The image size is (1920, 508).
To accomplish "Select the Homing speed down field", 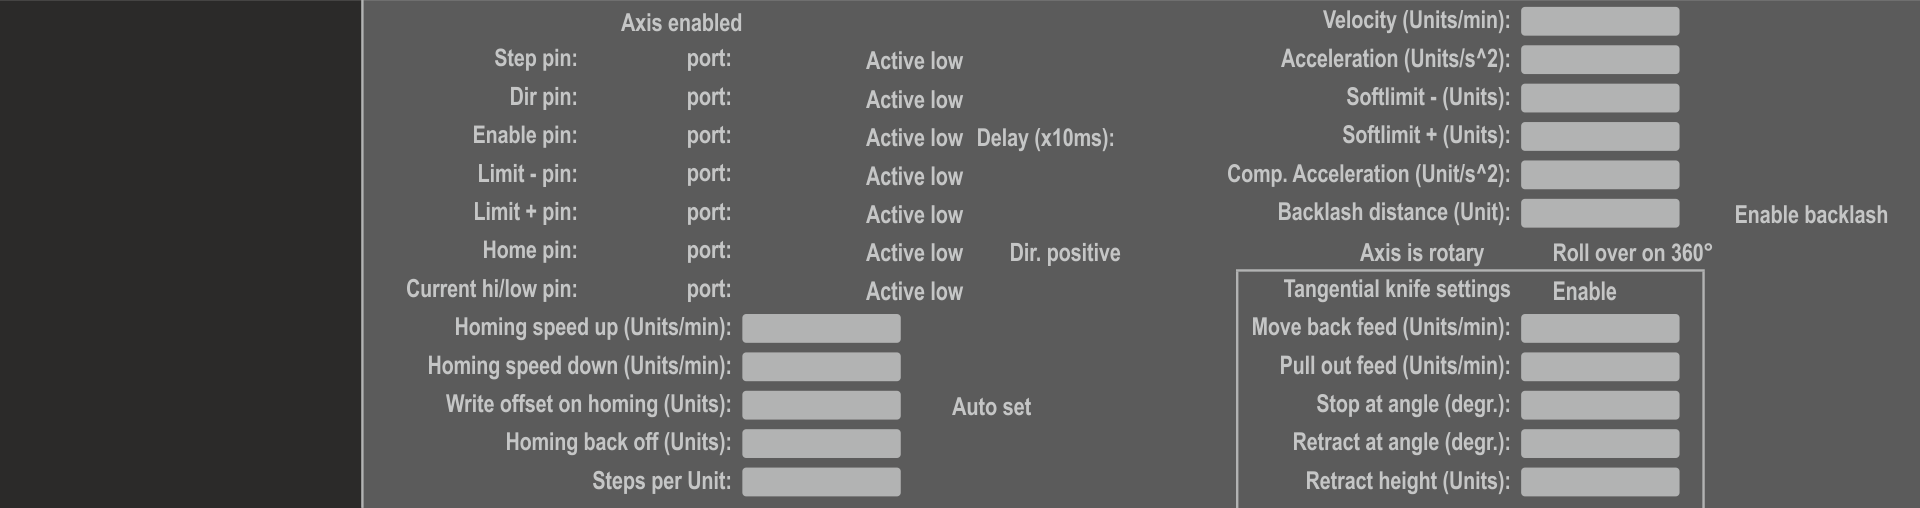I will [820, 367].
